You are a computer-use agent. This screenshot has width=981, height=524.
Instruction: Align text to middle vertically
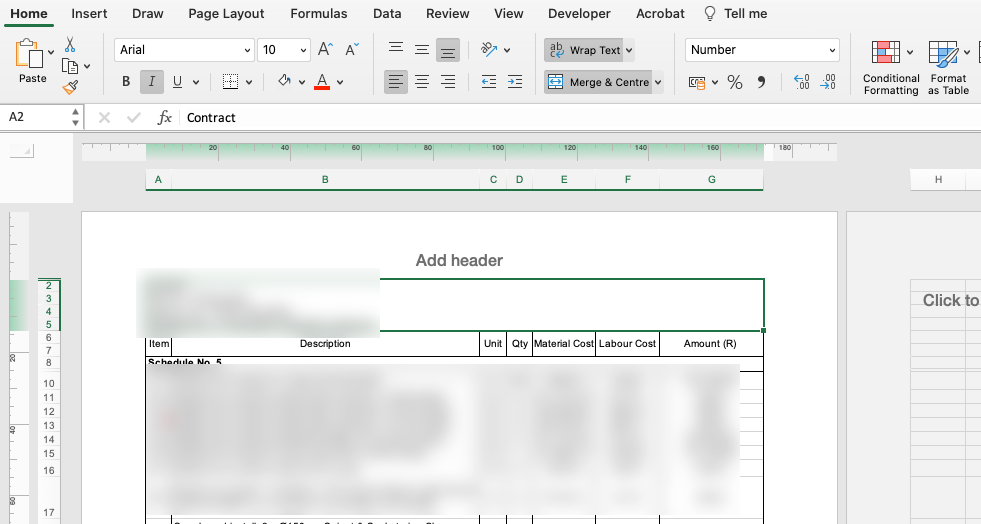click(422, 49)
